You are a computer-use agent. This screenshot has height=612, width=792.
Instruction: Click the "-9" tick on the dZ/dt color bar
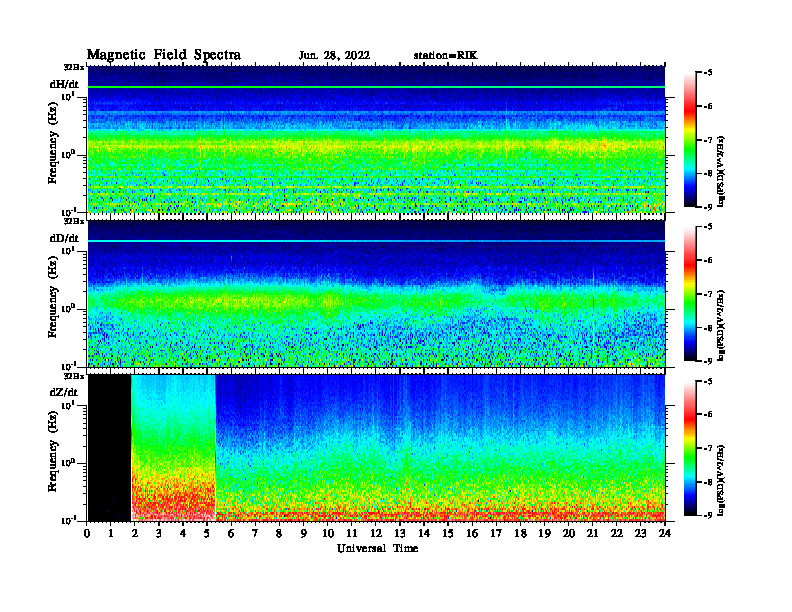click(x=708, y=515)
